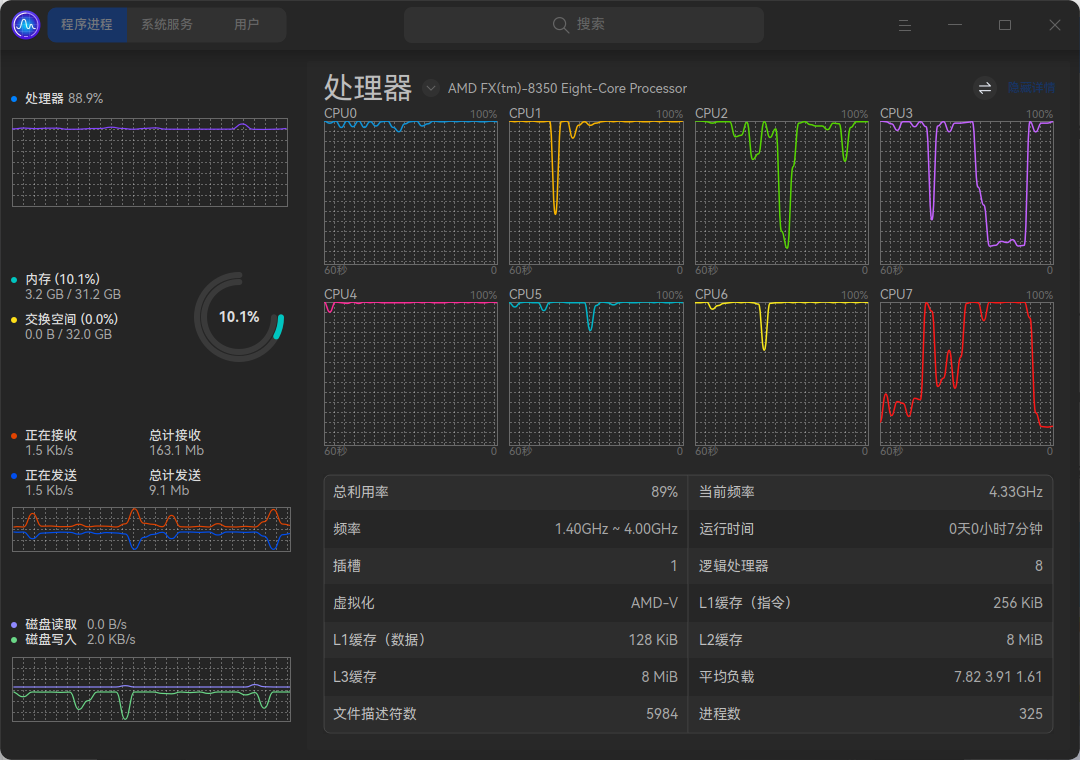The width and height of the screenshot is (1080, 760).
Task: Click the 当前频率 4.33GHz row
Action: click(871, 492)
